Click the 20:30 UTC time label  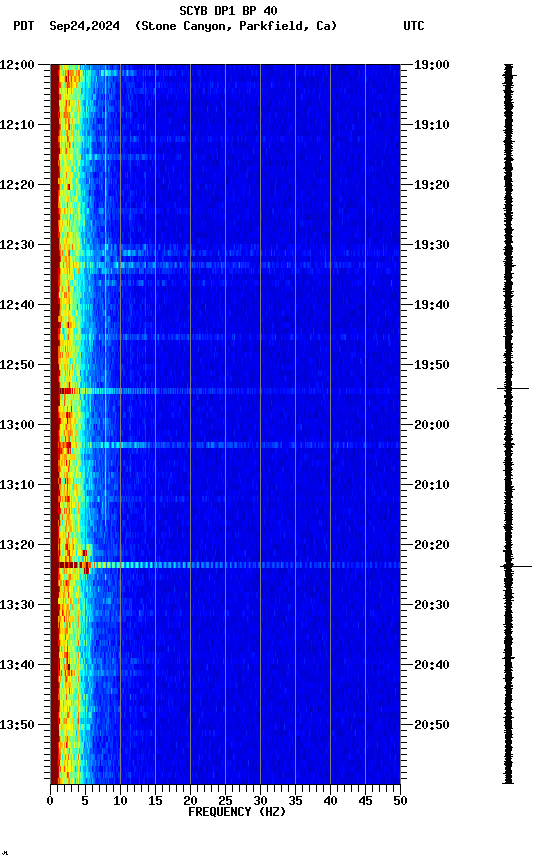tap(432, 606)
